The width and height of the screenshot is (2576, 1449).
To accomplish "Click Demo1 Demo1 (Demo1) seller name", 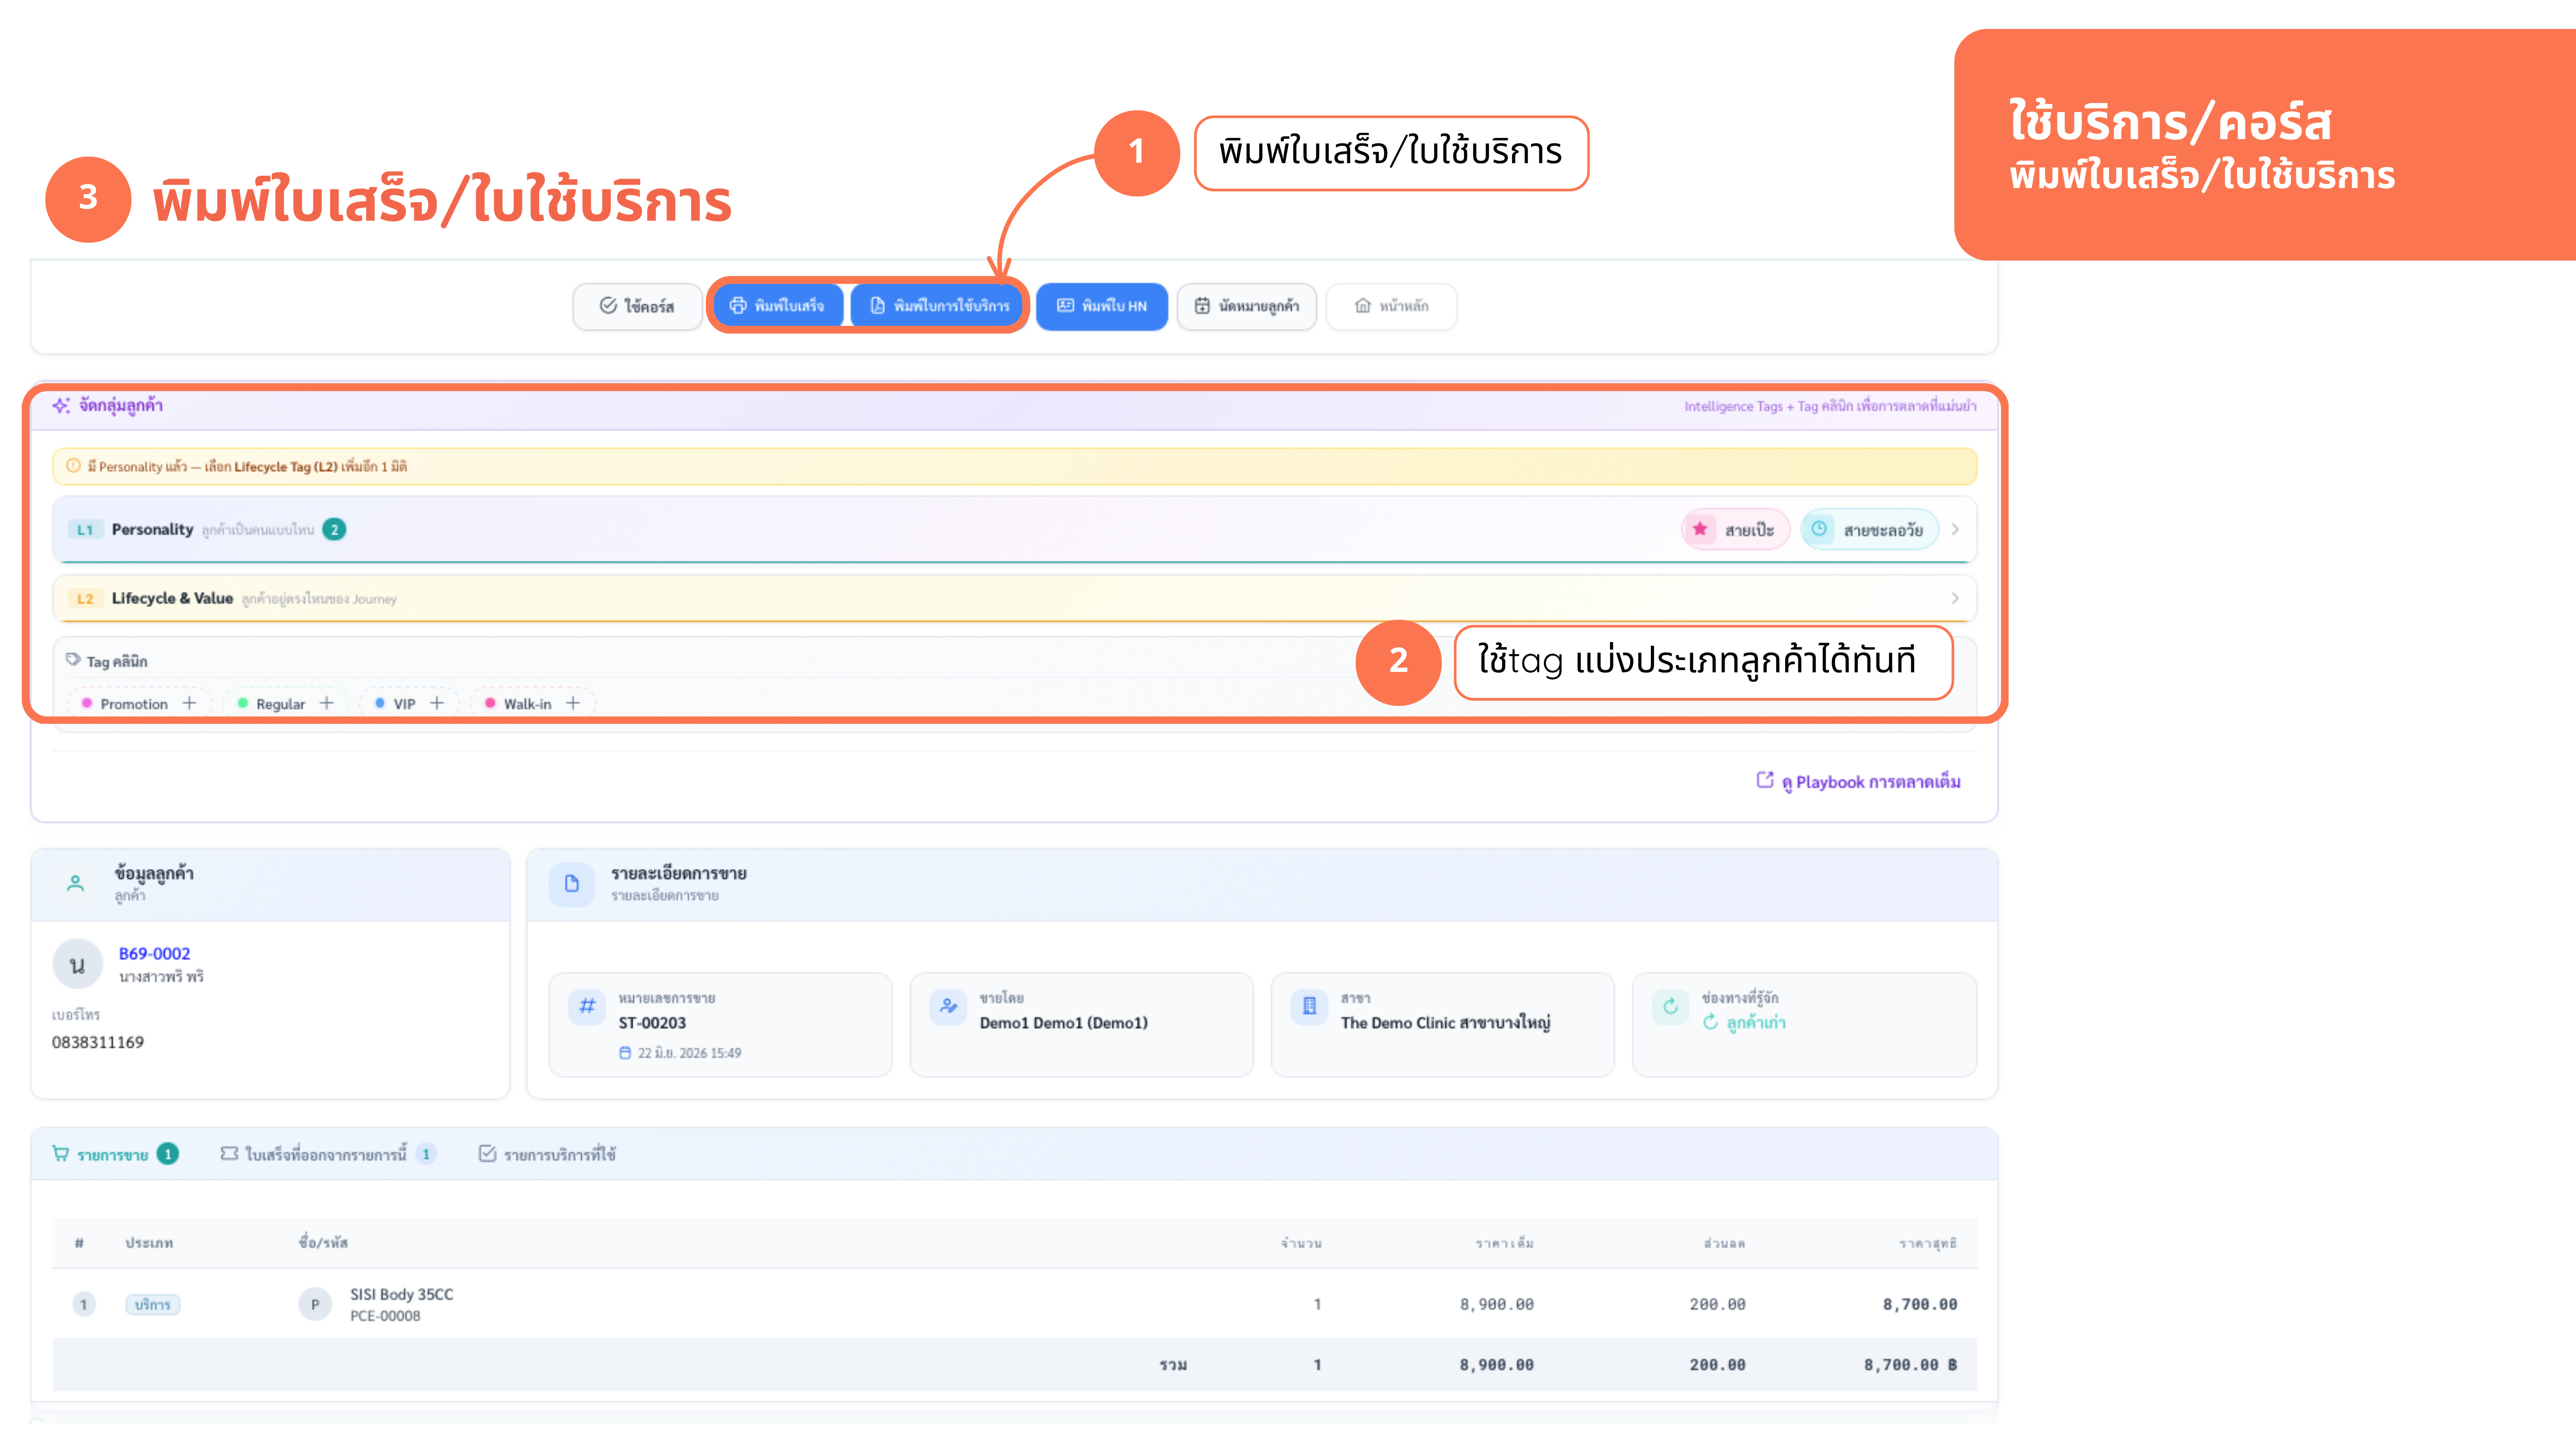I will click(x=1063, y=1023).
